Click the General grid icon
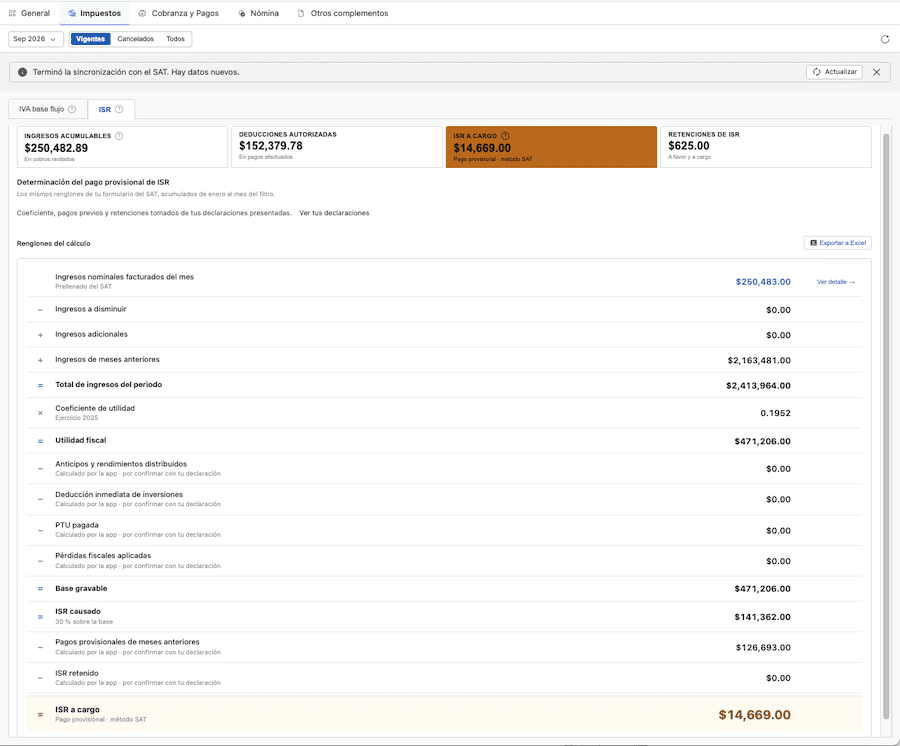Image resolution: width=900 pixels, height=746 pixels. [x=13, y=13]
